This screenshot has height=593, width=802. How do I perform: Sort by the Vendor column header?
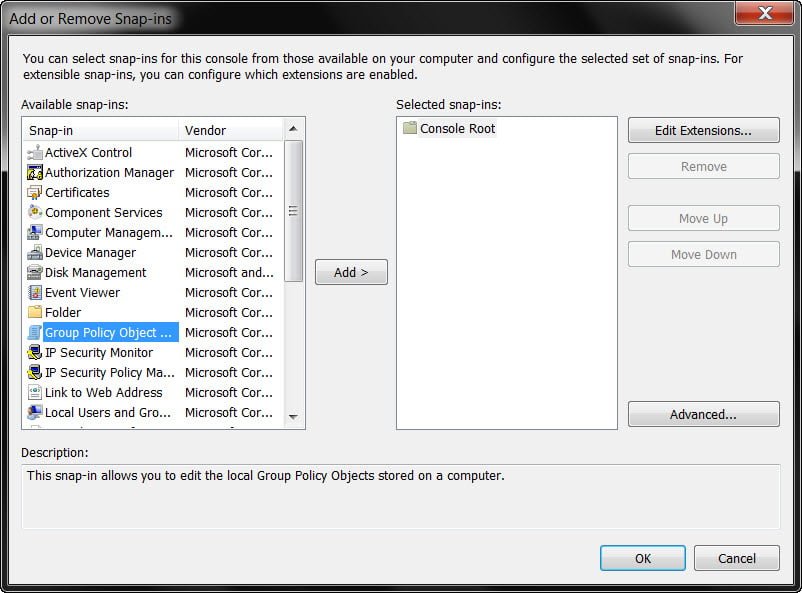pos(231,130)
